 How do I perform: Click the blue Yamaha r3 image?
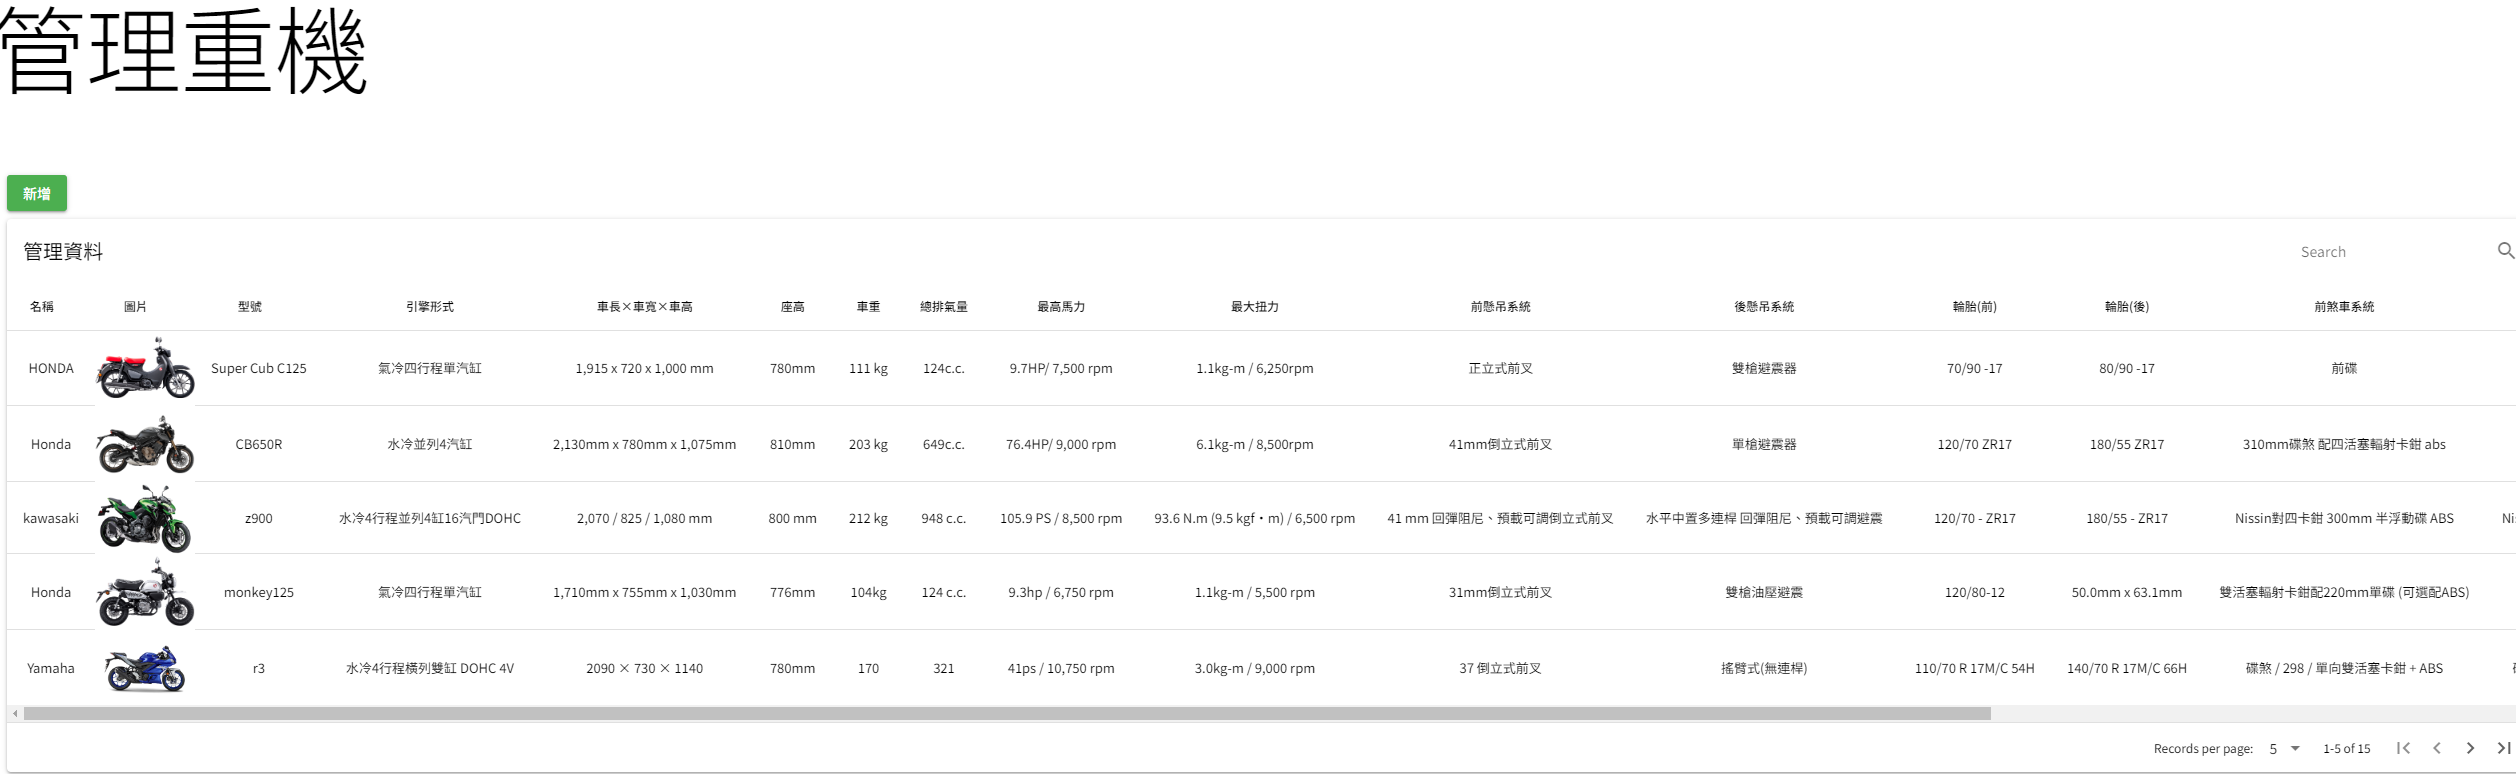click(x=145, y=668)
